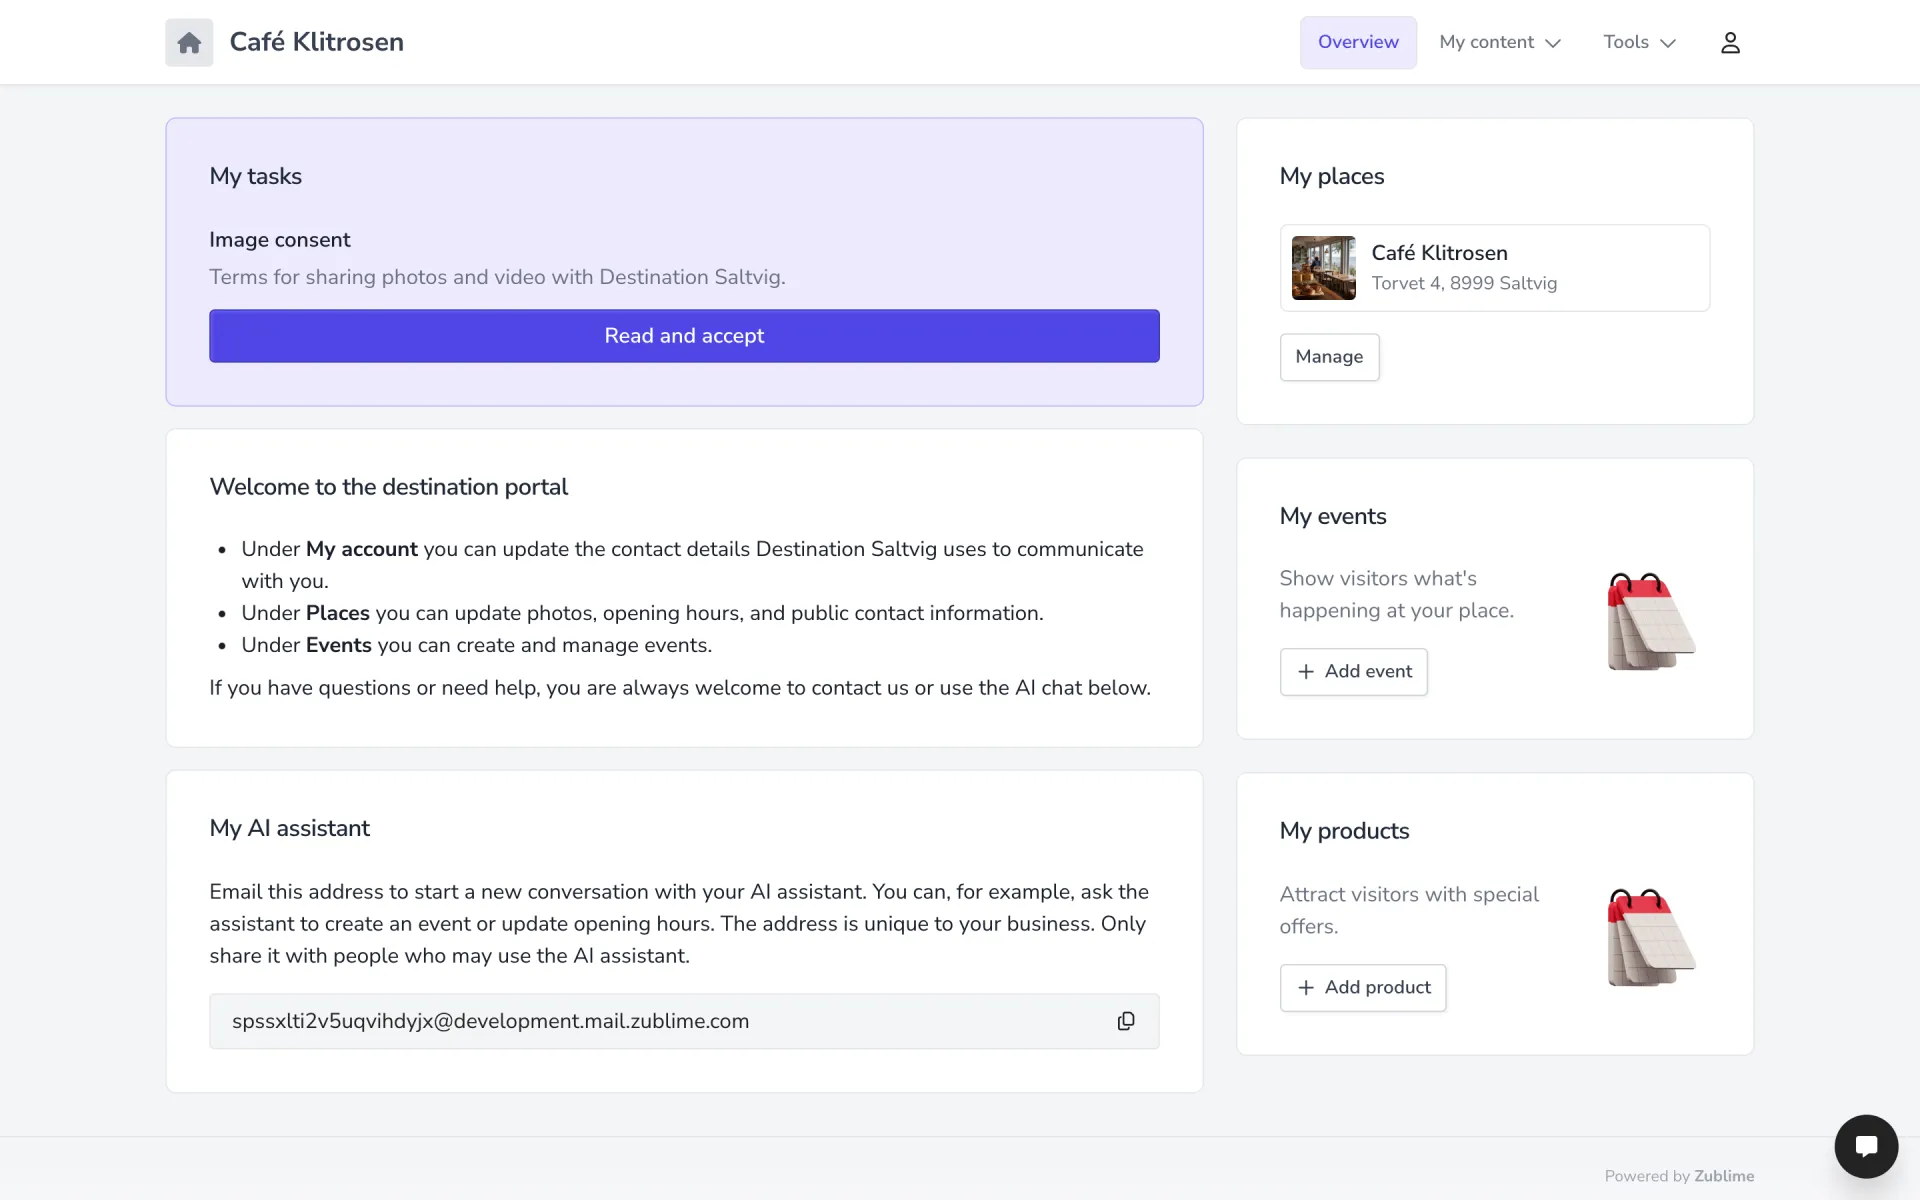Click the Manage button under My places
Viewport: 1920px width, 1200px height.
pyautogui.click(x=1329, y=357)
